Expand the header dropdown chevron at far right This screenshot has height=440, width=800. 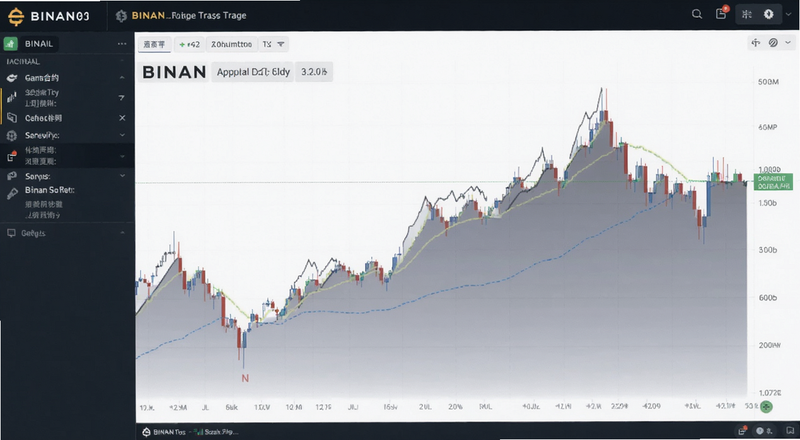788,15
